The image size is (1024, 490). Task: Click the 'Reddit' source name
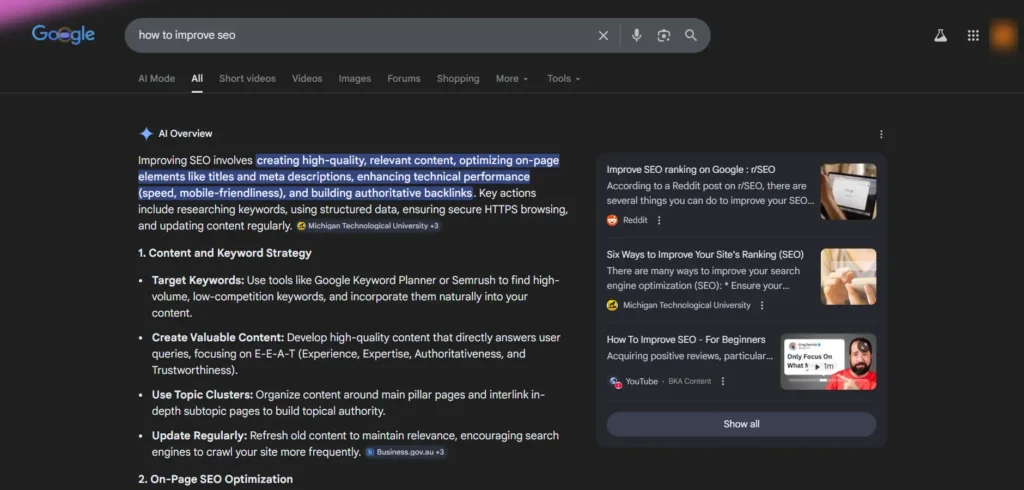(x=635, y=220)
